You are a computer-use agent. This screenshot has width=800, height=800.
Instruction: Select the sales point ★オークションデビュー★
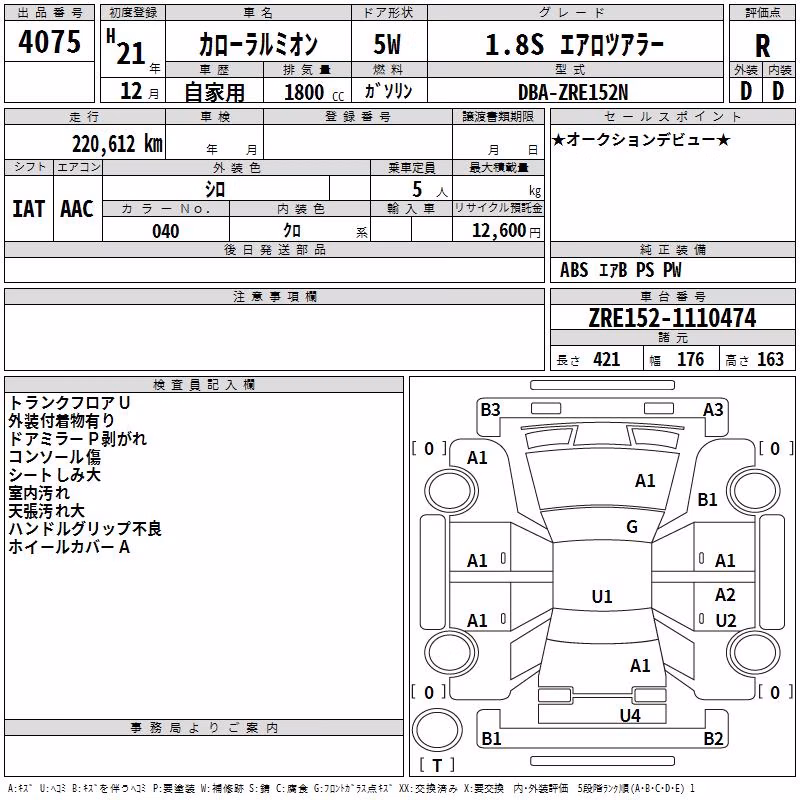(641, 140)
